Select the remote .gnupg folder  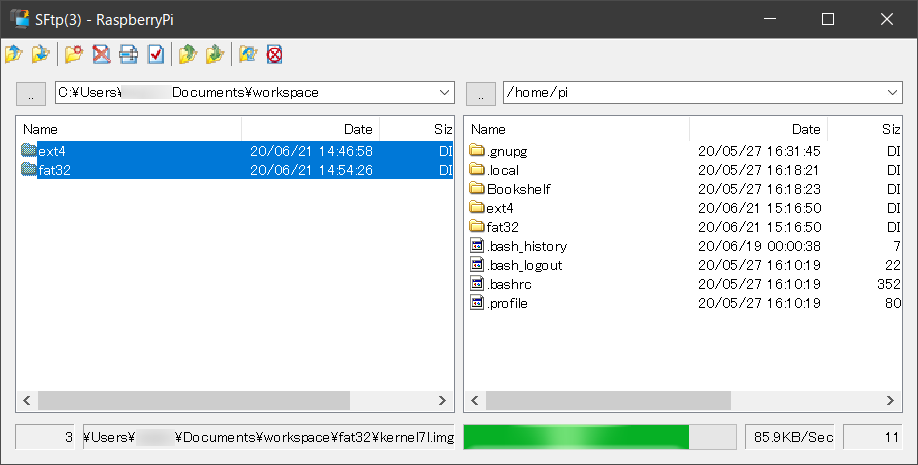click(x=498, y=151)
